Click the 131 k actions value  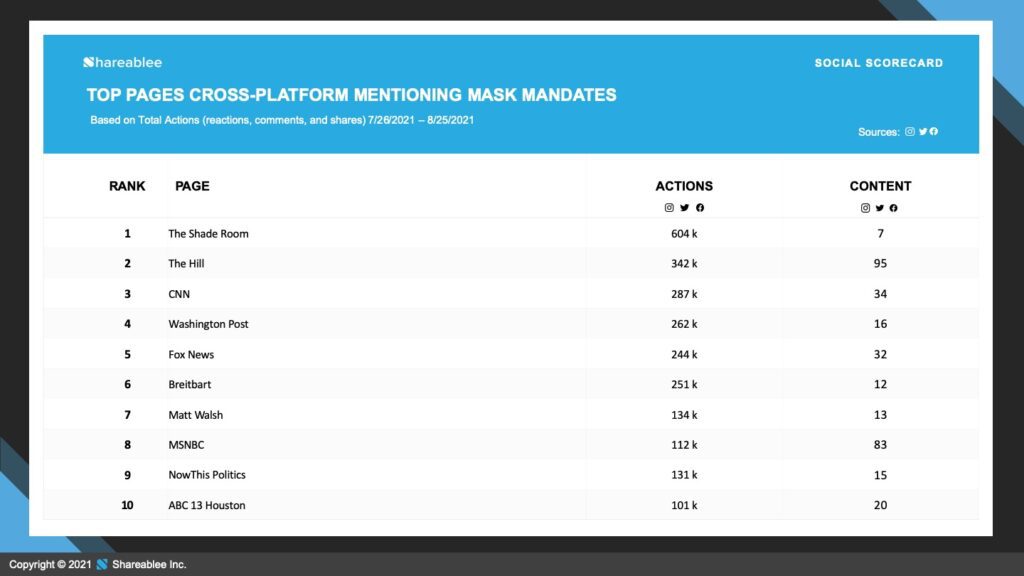[684, 475]
